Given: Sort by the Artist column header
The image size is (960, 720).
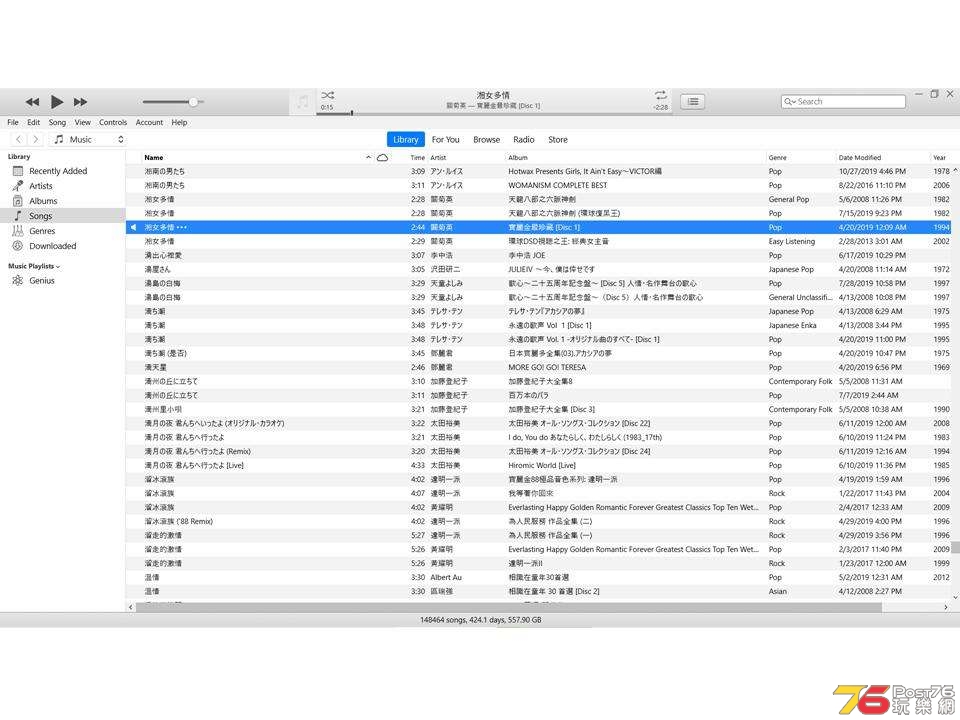Looking at the screenshot, I should click(x=438, y=158).
